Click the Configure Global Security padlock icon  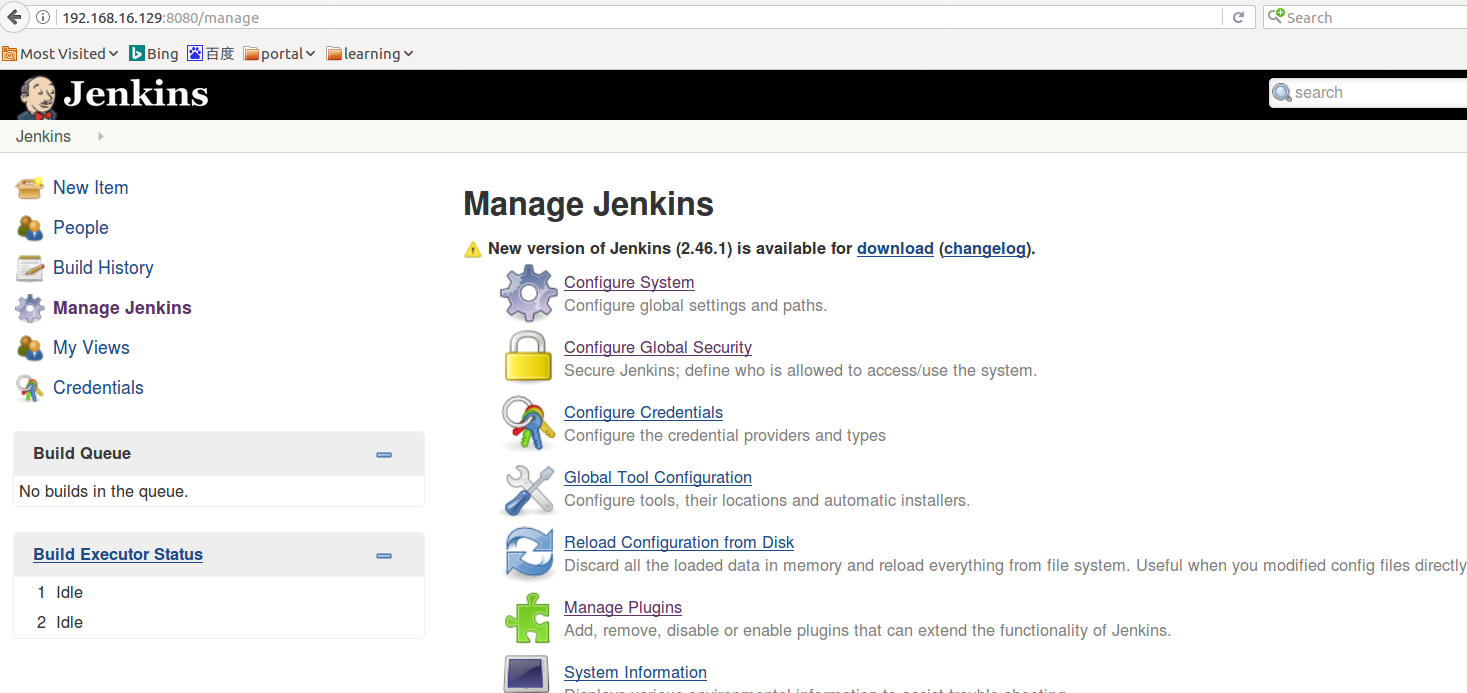click(x=528, y=357)
